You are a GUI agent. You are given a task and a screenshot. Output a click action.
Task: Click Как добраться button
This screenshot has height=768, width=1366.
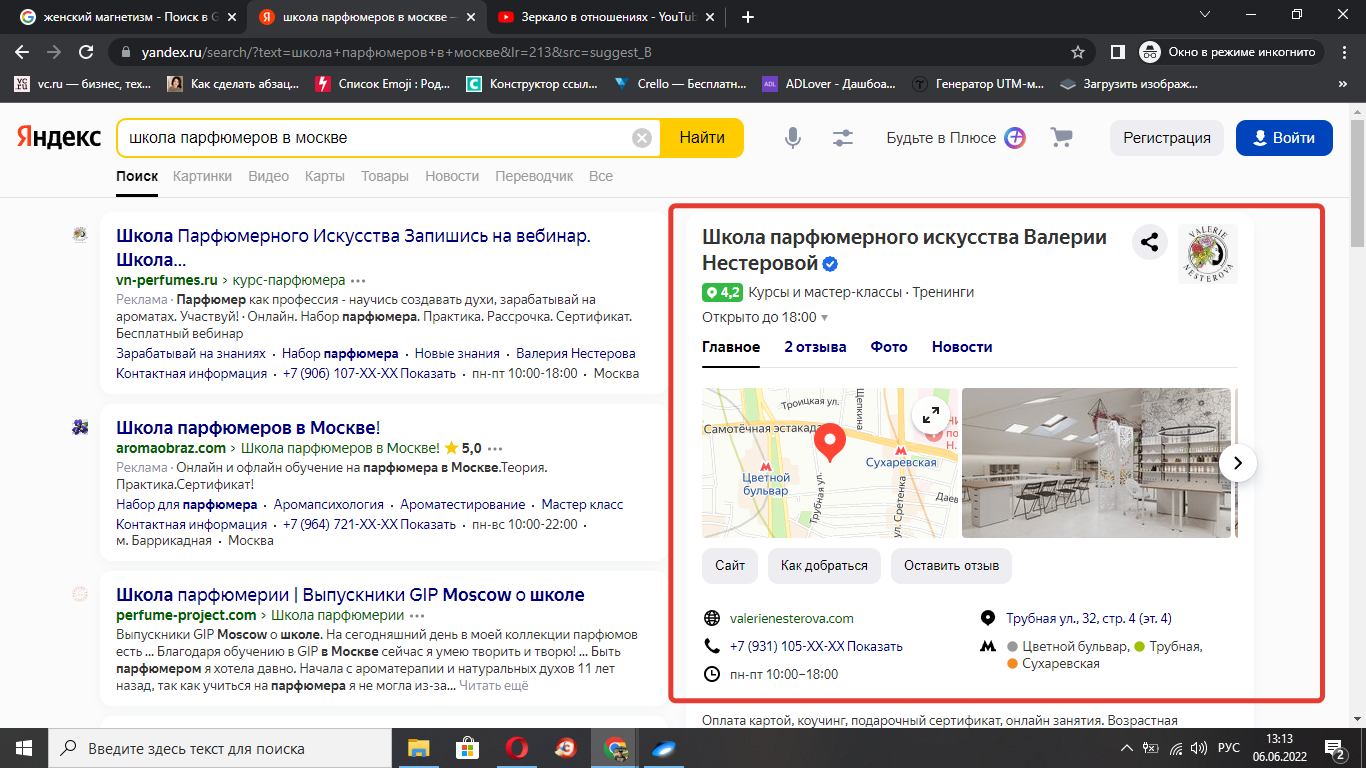point(824,565)
